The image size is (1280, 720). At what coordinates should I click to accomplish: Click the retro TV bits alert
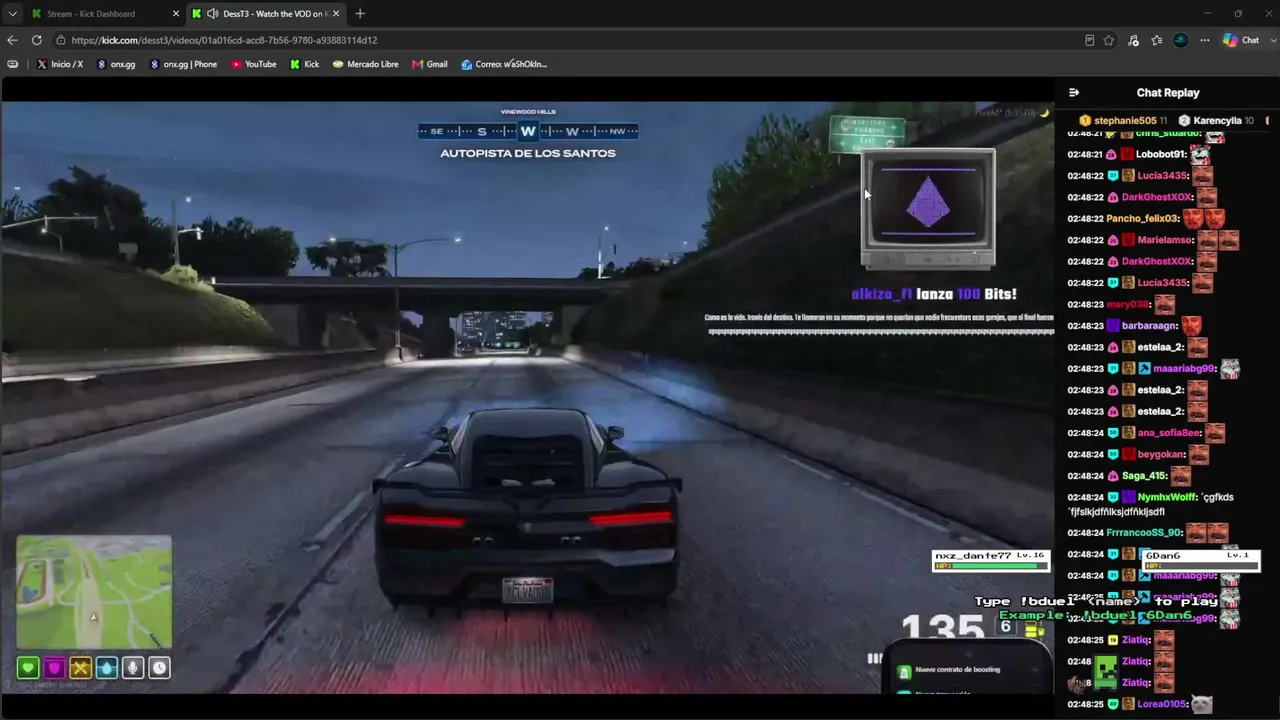coord(928,209)
